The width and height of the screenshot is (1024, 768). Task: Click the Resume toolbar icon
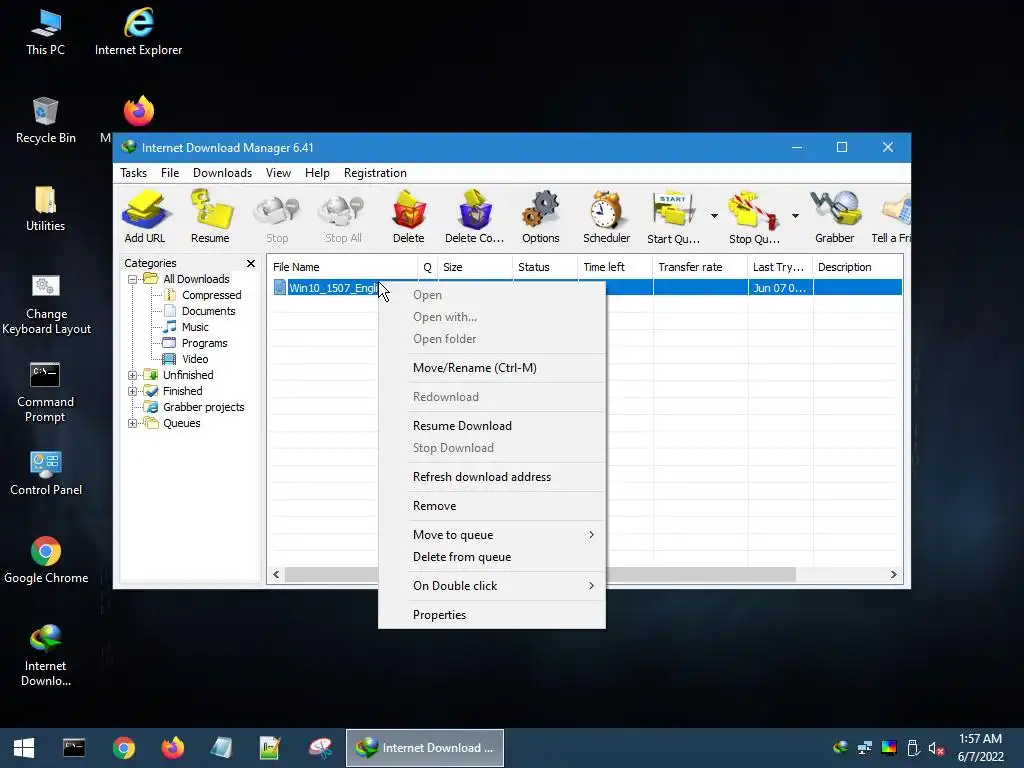click(x=210, y=216)
